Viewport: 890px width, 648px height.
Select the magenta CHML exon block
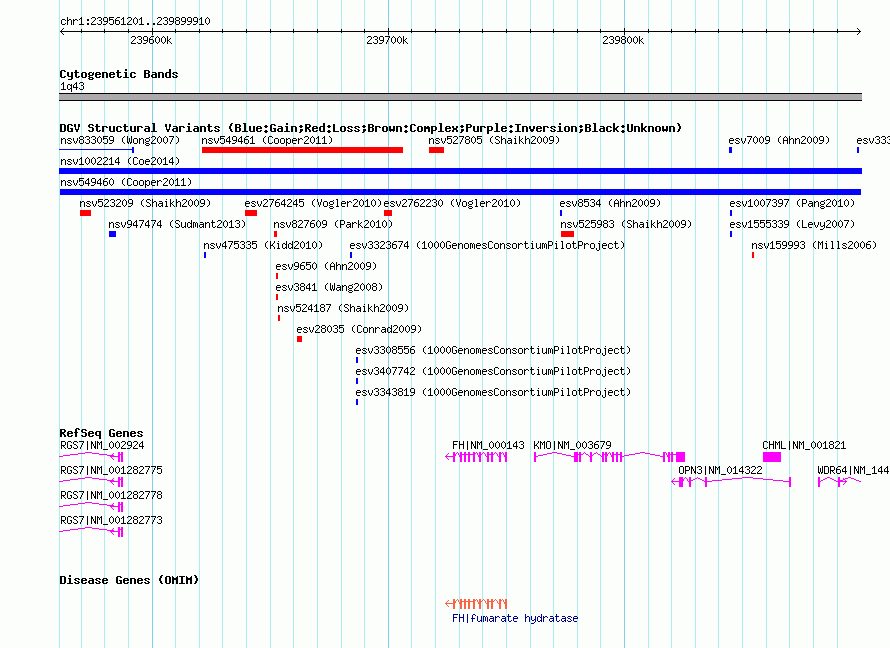(772, 457)
